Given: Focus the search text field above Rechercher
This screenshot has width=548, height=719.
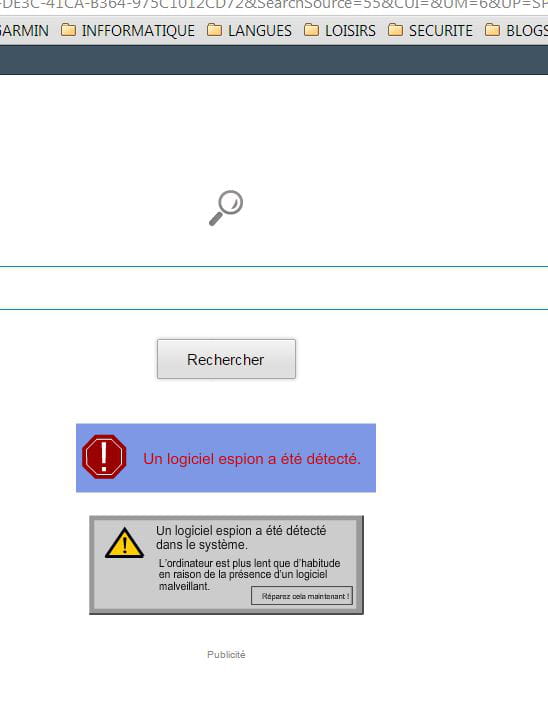Looking at the screenshot, I should (x=274, y=288).
